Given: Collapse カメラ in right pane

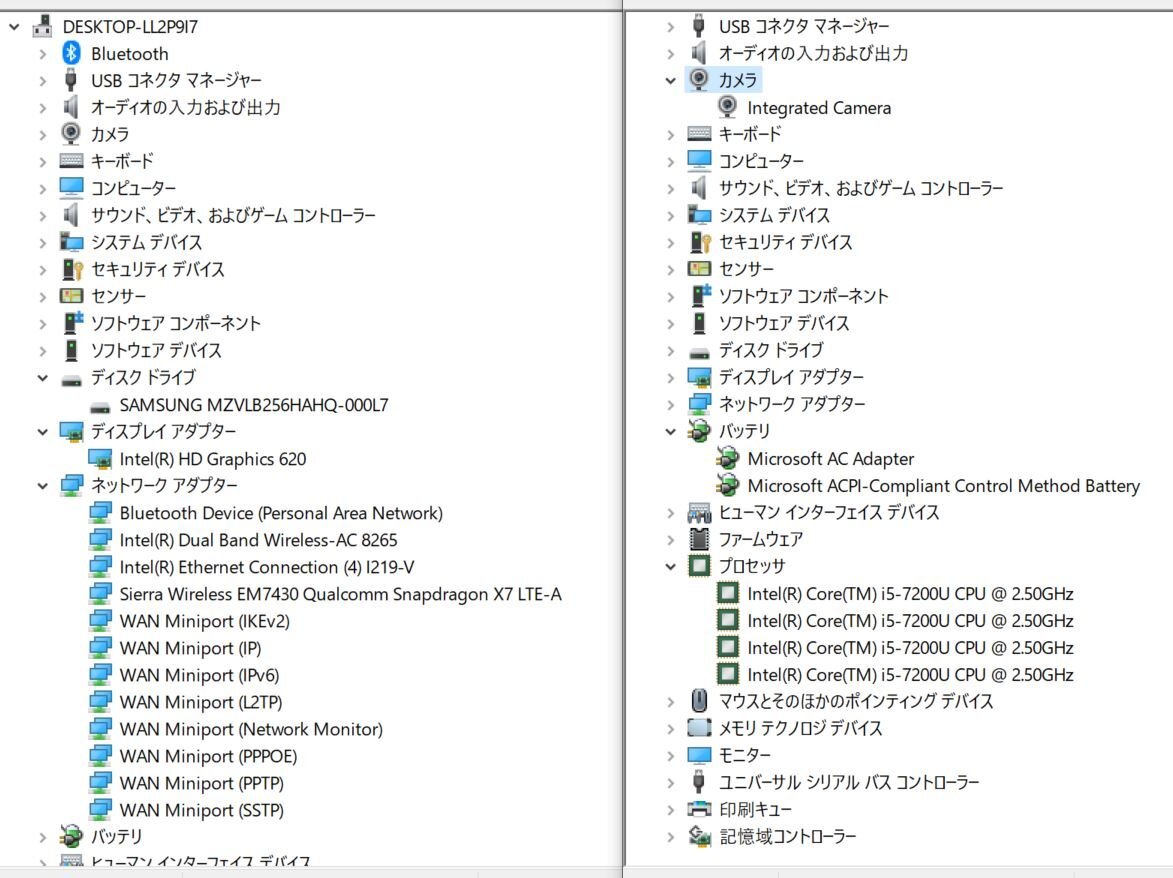Looking at the screenshot, I should [670, 80].
